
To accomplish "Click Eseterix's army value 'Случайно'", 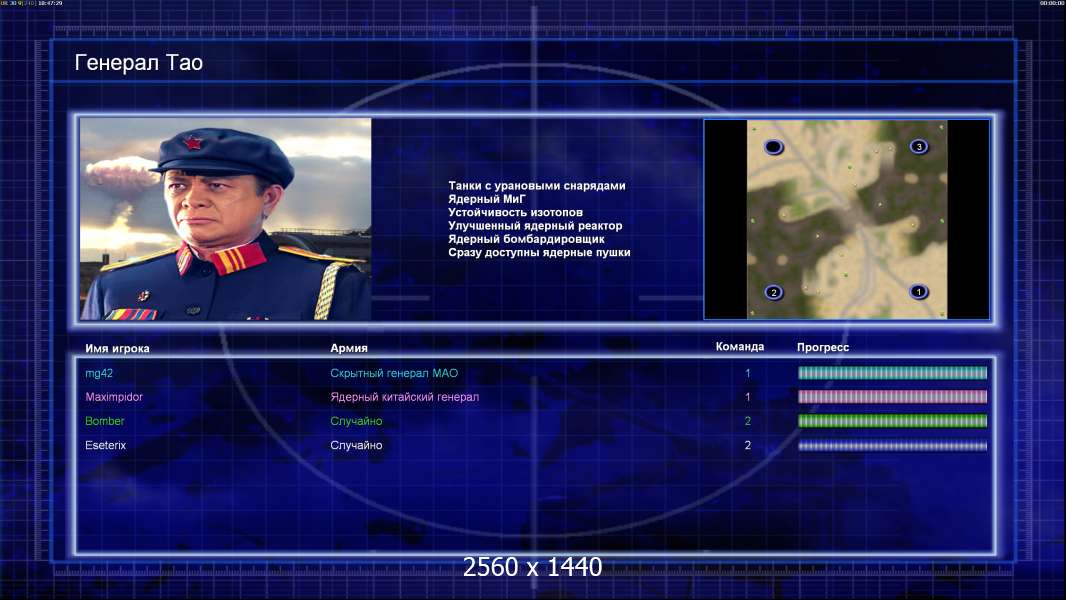I will (x=356, y=445).
